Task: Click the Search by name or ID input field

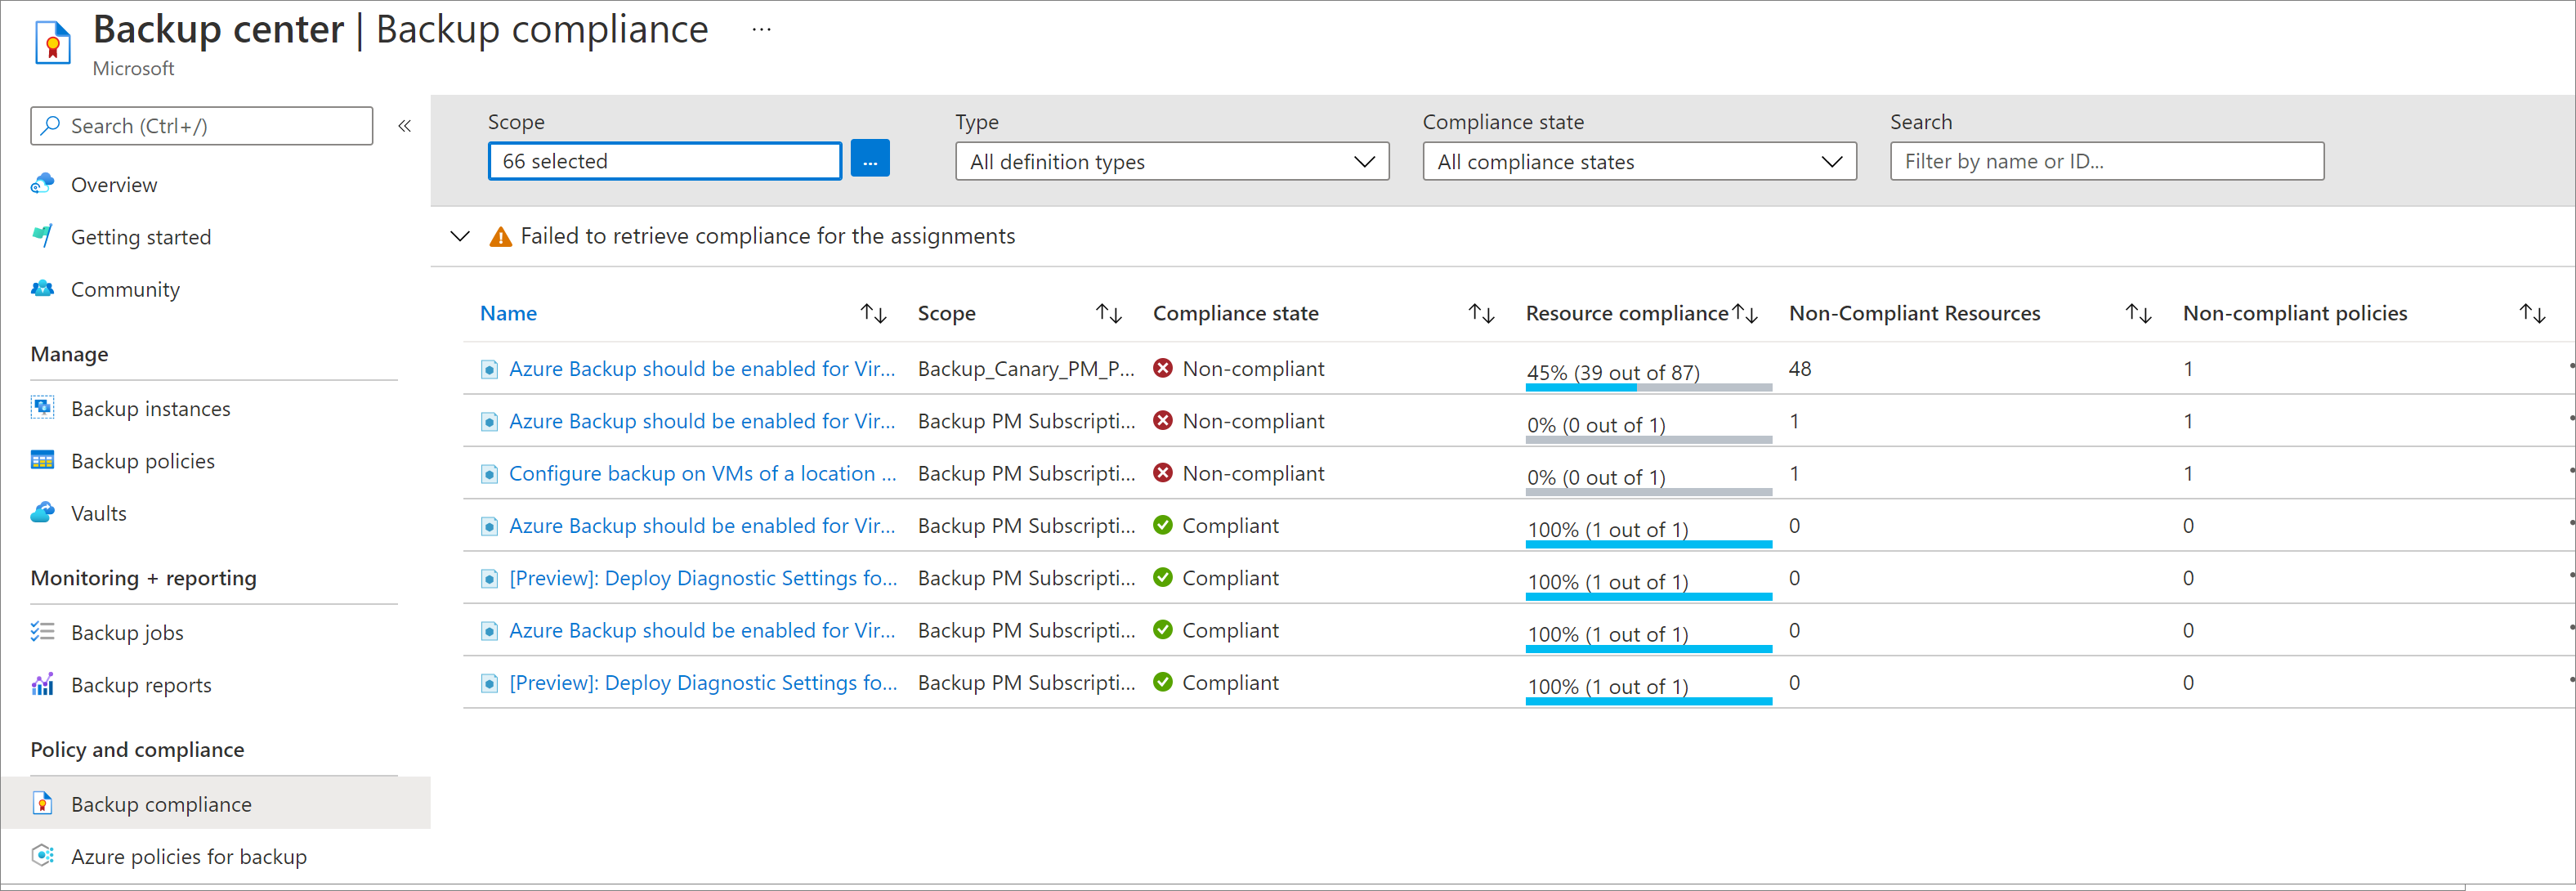Action: (2109, 161)
